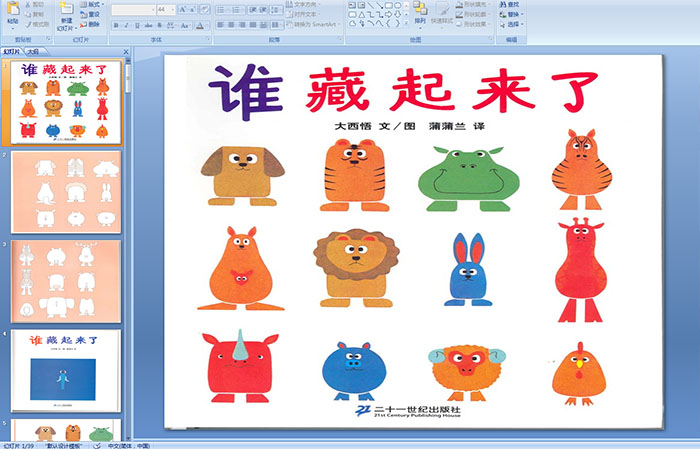Toggle Justify paragraph alignment
This screenshot has width=700, height=449.
point(253,25)
